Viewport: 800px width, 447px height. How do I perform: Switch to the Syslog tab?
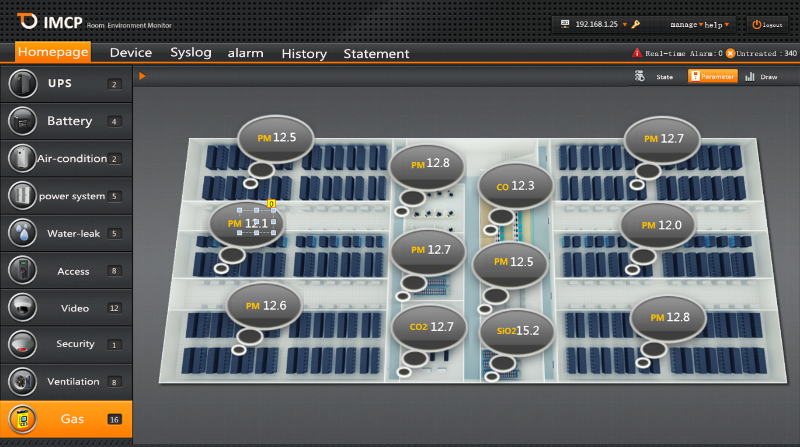tap(191, 53)
